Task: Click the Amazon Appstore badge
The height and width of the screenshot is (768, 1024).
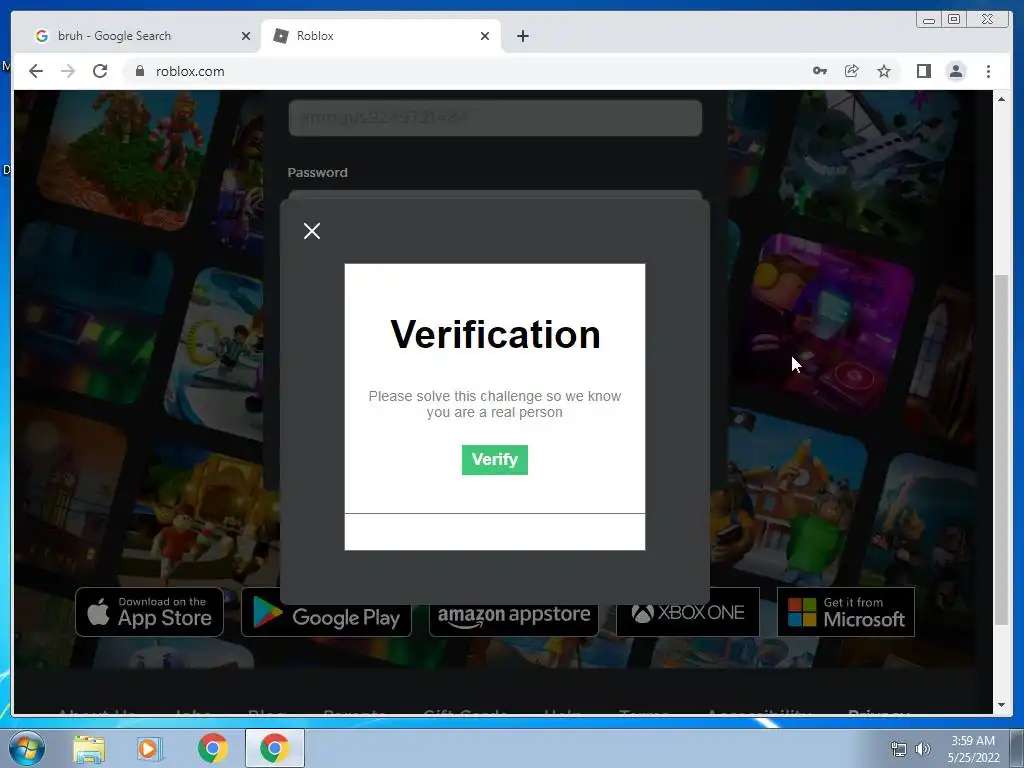Action: tap(513, 618)
